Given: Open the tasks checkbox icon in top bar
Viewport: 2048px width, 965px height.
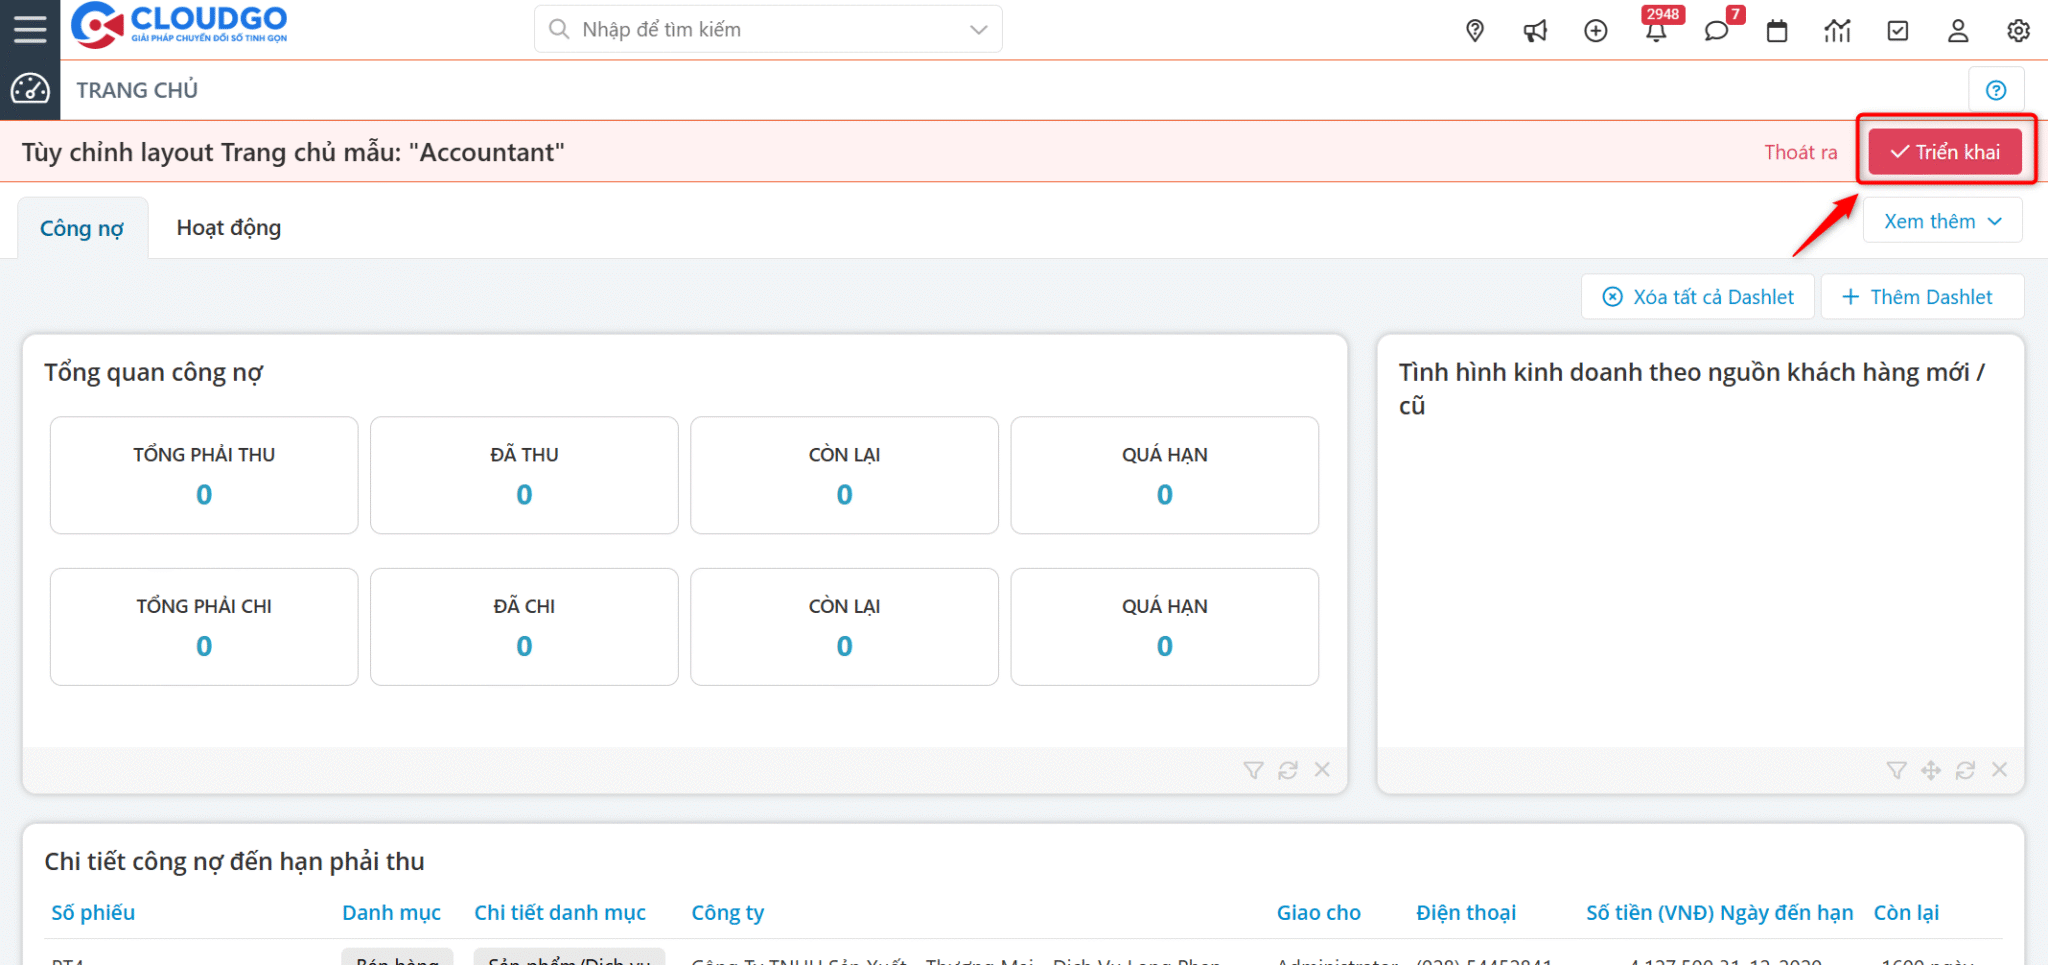Looking at the screenshot, I should 1898,31.
